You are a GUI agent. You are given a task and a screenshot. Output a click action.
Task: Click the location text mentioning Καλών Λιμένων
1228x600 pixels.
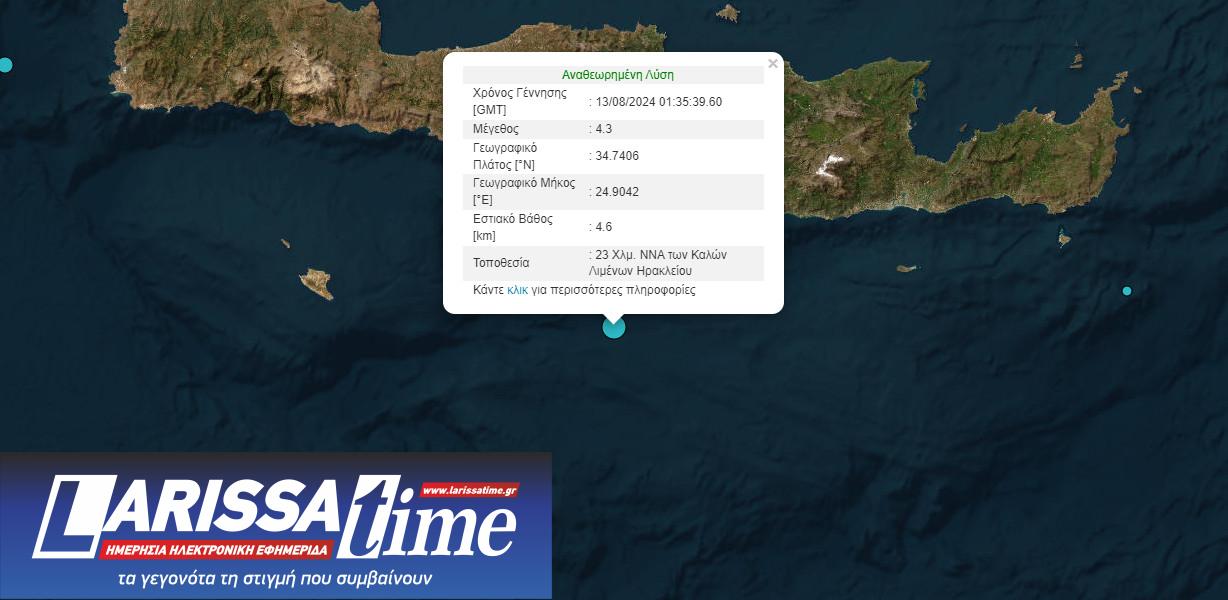(x=660, y=263)
